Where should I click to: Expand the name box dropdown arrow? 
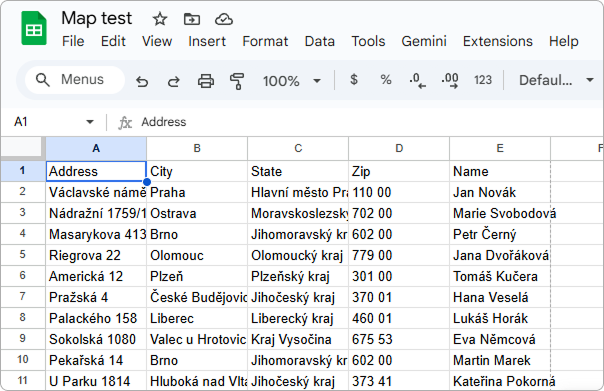click(x=90, y=122)
